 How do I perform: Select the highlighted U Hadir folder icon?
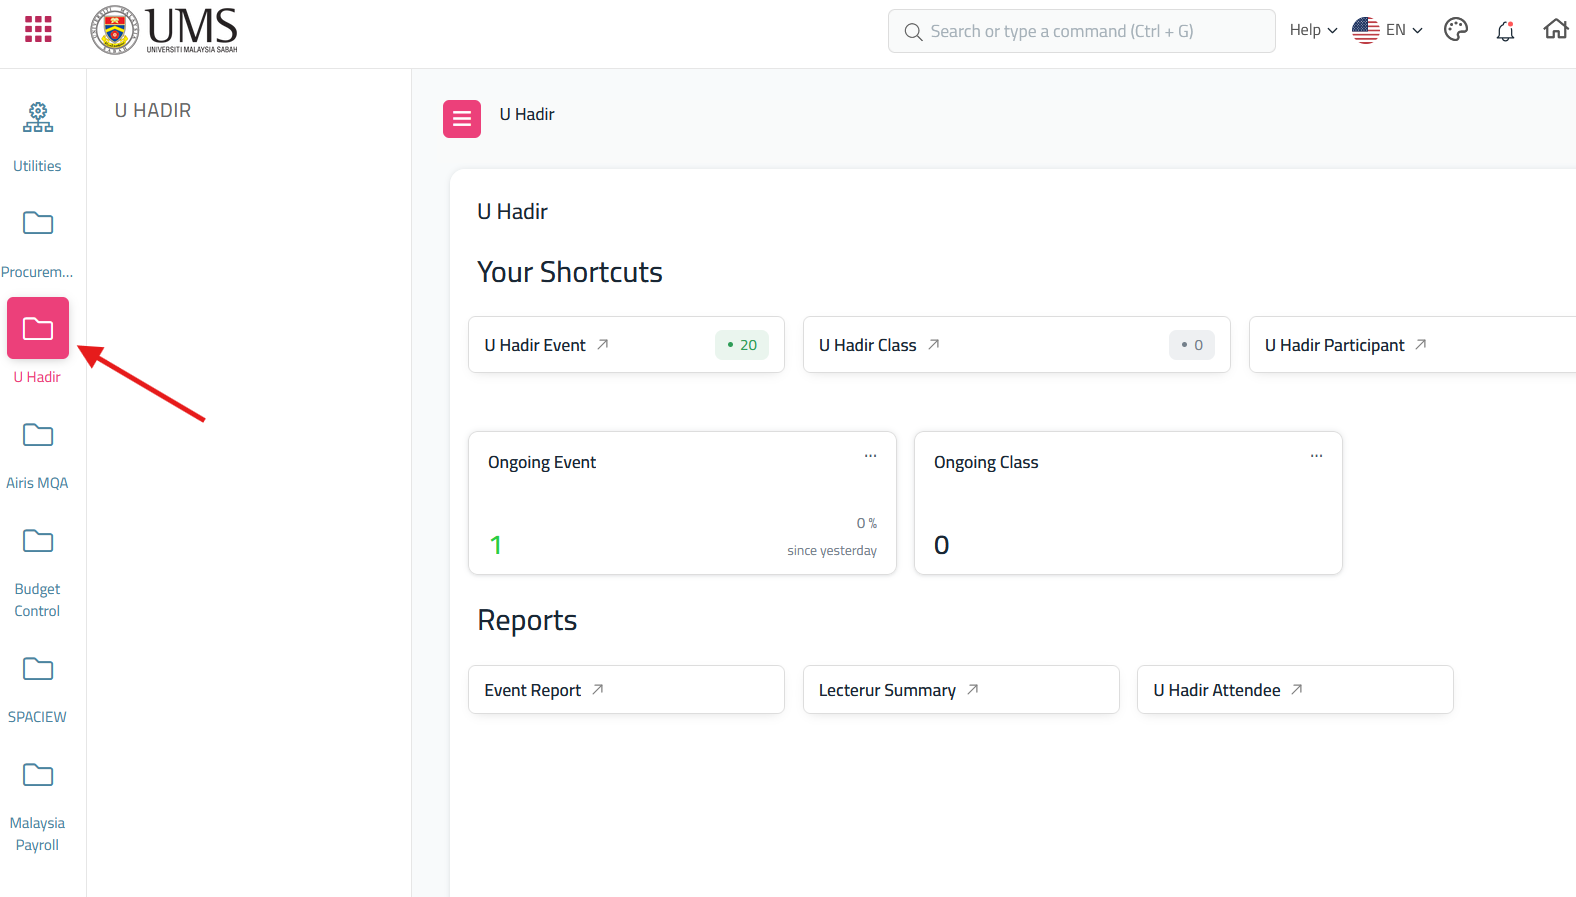[x=38, y=328]
